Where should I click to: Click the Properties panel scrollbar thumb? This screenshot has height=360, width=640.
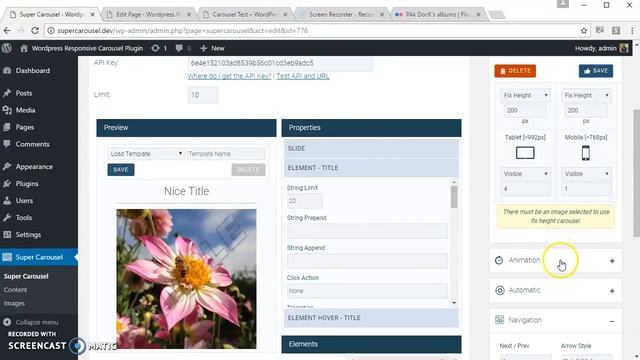[454, 197]
